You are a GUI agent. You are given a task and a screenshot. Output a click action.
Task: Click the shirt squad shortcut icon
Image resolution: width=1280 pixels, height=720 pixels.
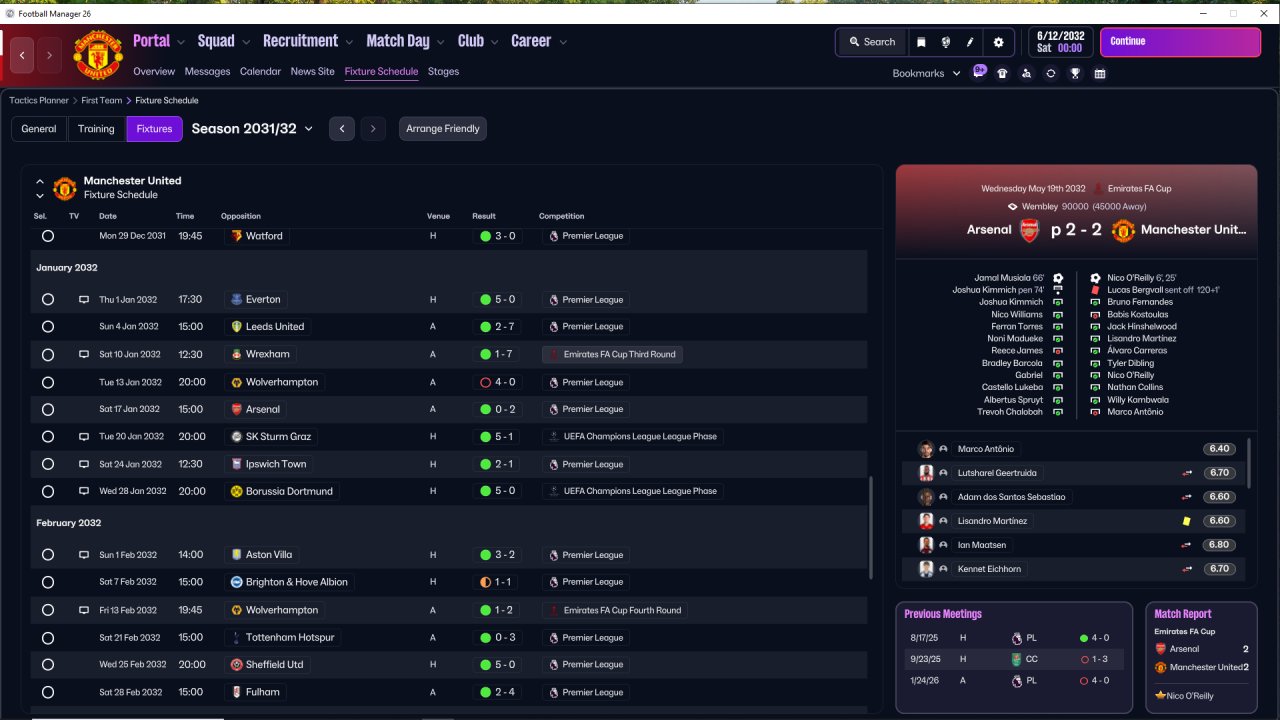point(1002,73)
